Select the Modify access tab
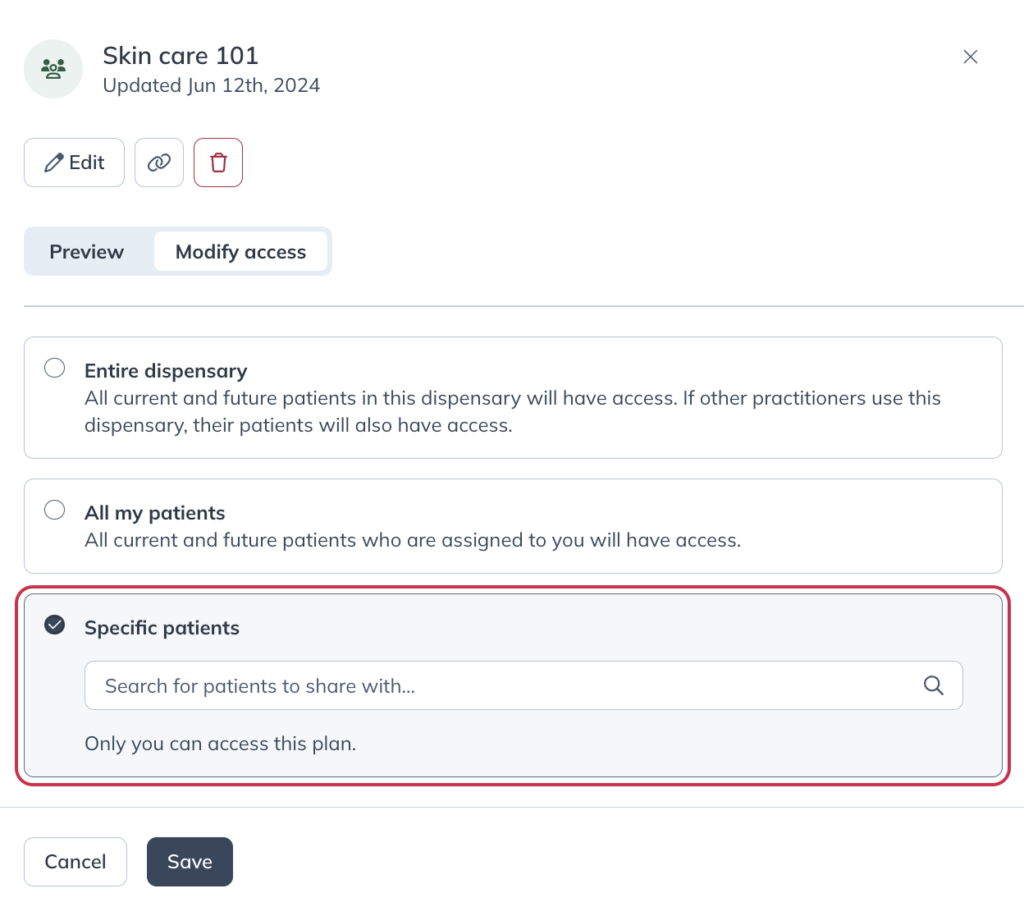Image resolution: width=1024 pixels, height=916 pixels. coord(240,251)
